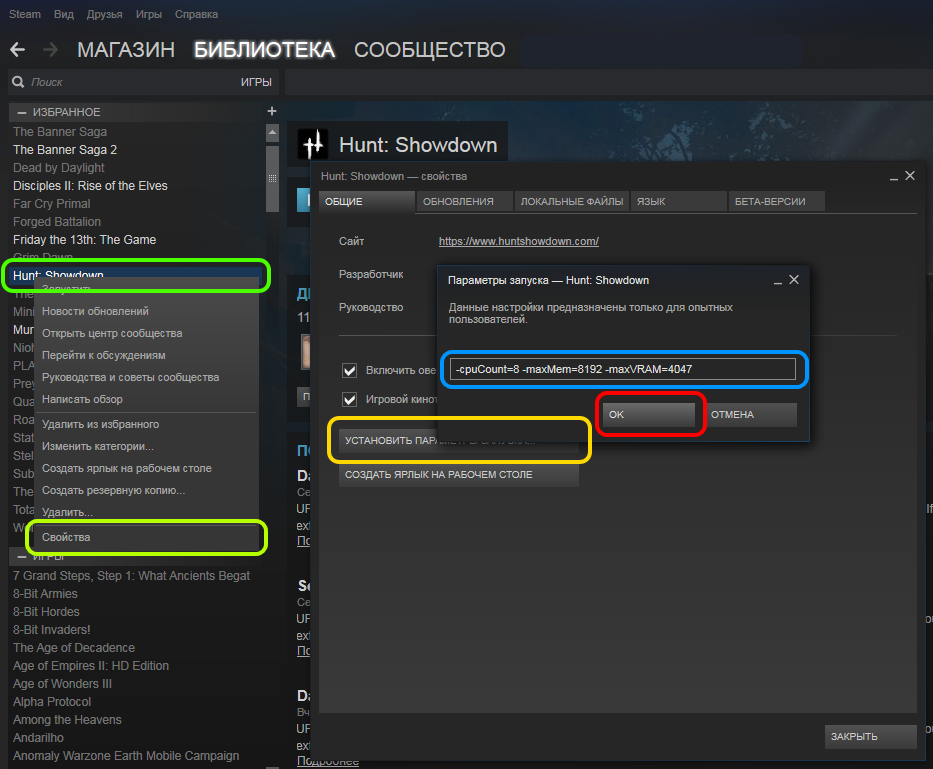Viewport: 933px width, 769px height.
Task: Add a category with the plus icon
Action: pyautogui.click(x=272, y=111)
